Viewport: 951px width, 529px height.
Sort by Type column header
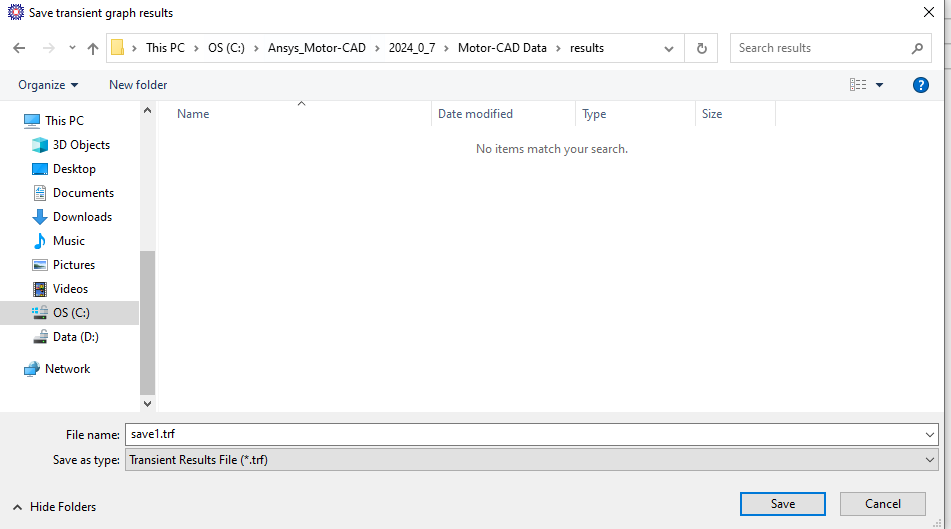[594, 114]
